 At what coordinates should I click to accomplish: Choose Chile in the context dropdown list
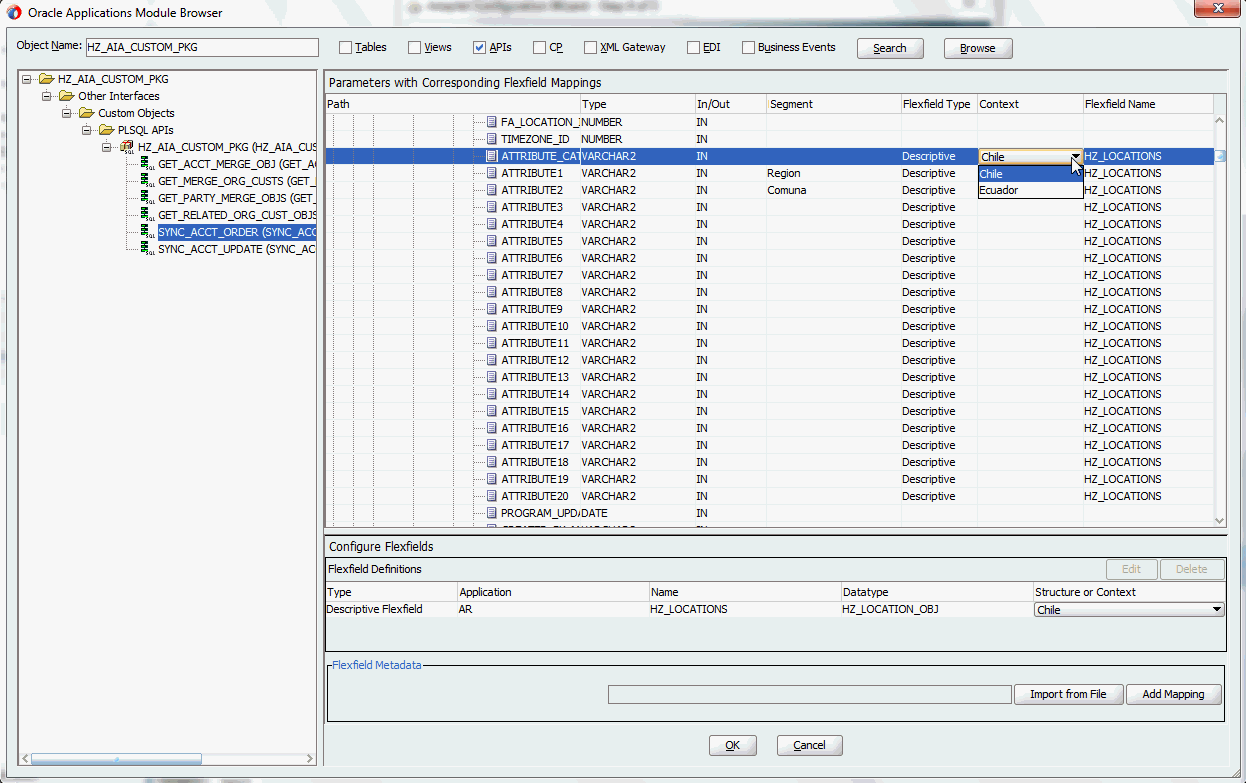1030,174
